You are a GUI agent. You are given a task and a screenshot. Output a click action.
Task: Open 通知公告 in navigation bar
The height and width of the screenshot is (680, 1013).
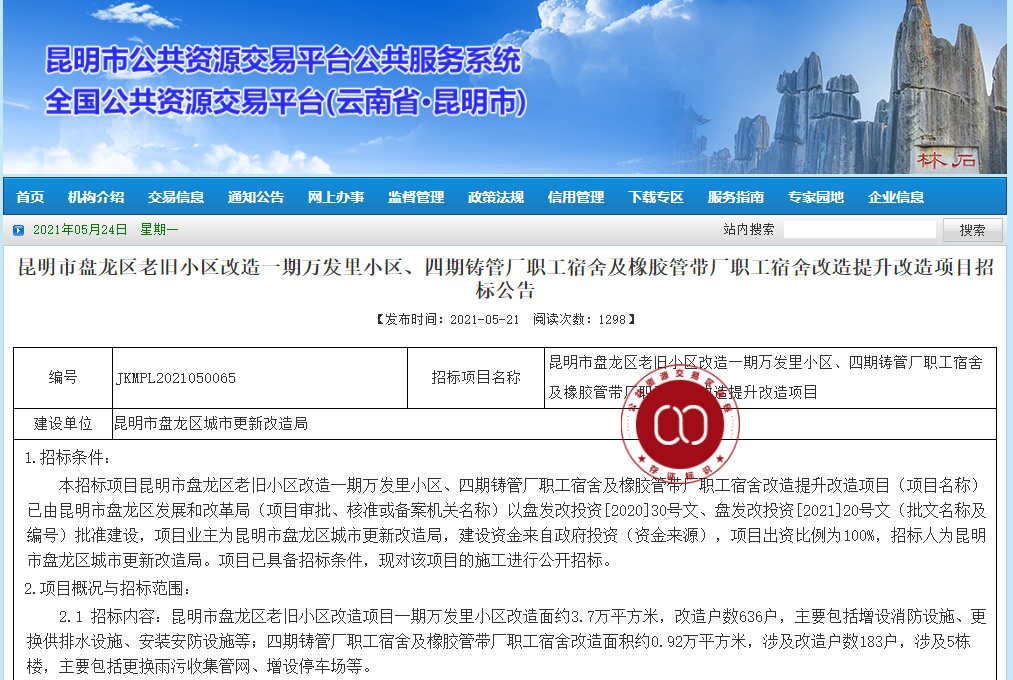[x=256, y=197]
